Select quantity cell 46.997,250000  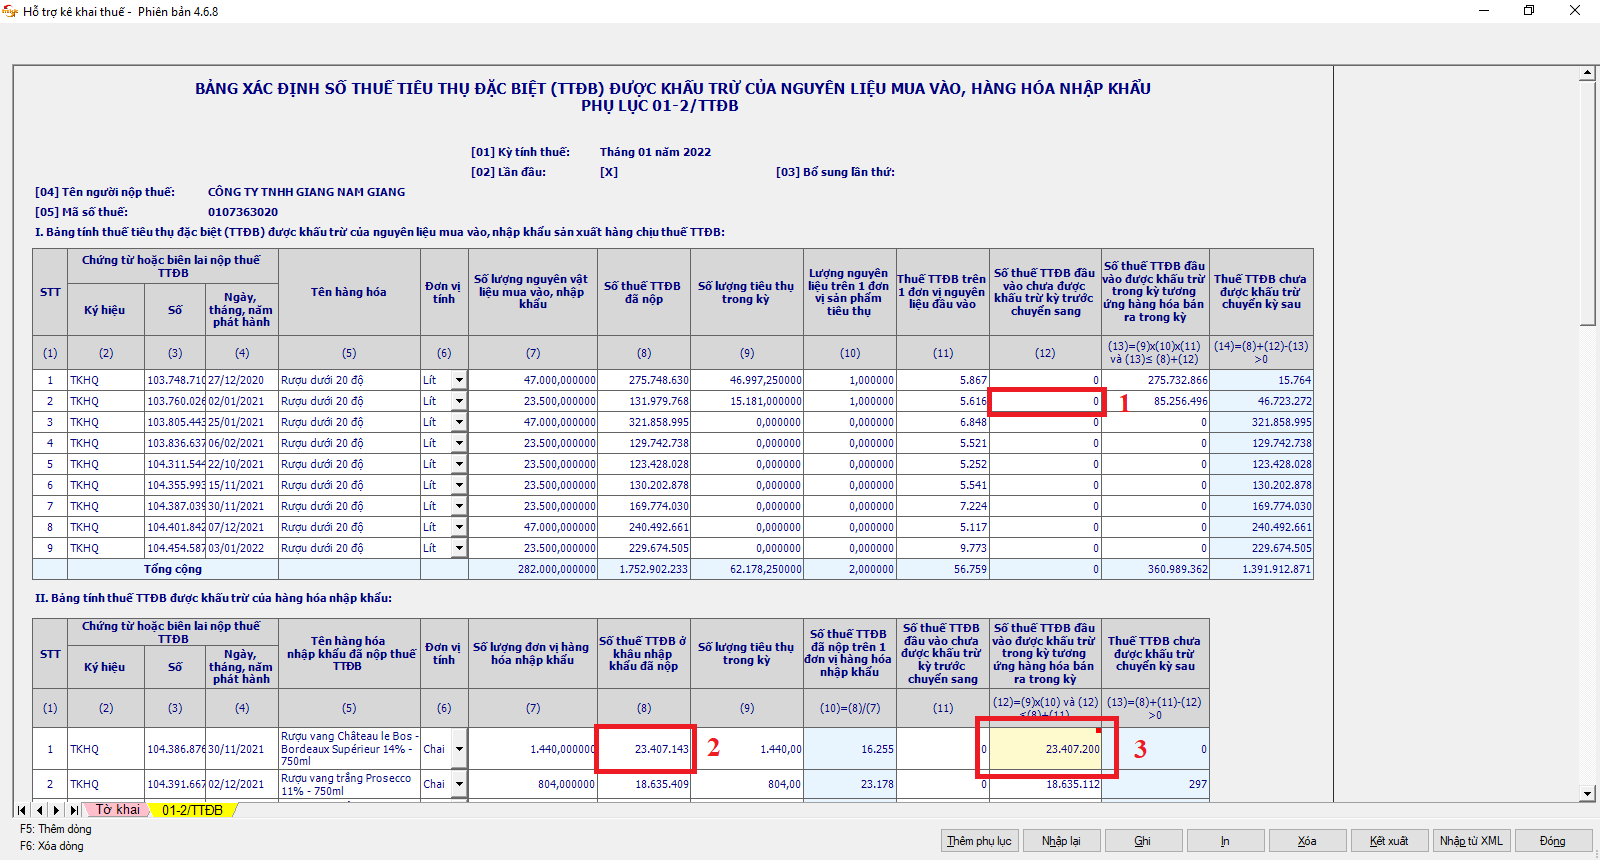(747, 380)
